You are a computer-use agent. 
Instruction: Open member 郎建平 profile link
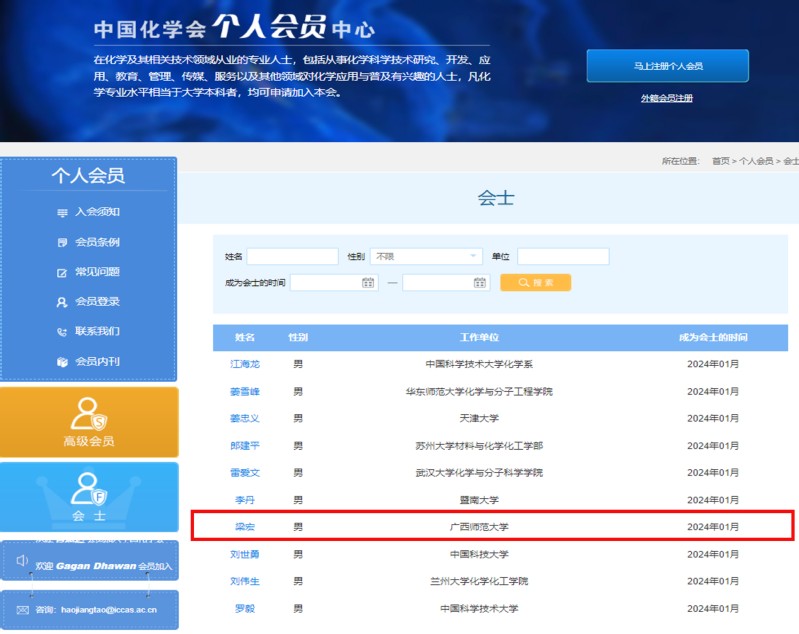pos(245,446)
